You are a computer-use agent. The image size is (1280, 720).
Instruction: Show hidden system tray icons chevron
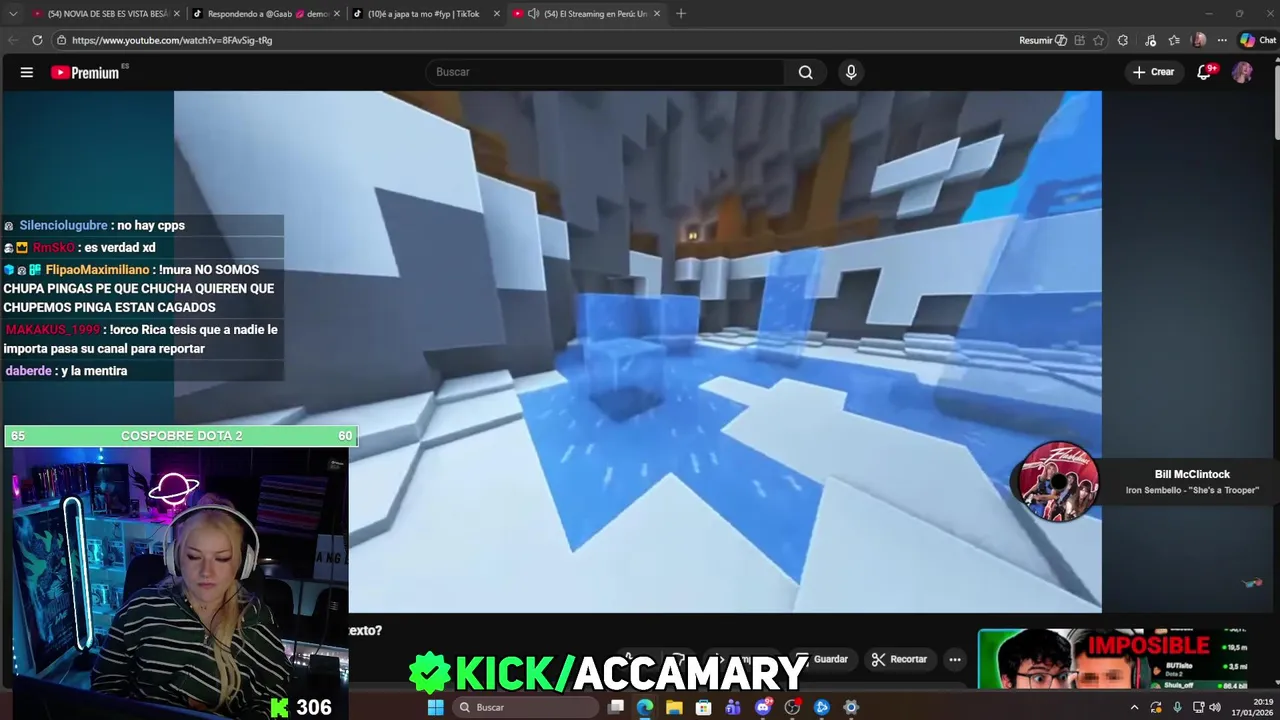click(x=1134, y=707)
